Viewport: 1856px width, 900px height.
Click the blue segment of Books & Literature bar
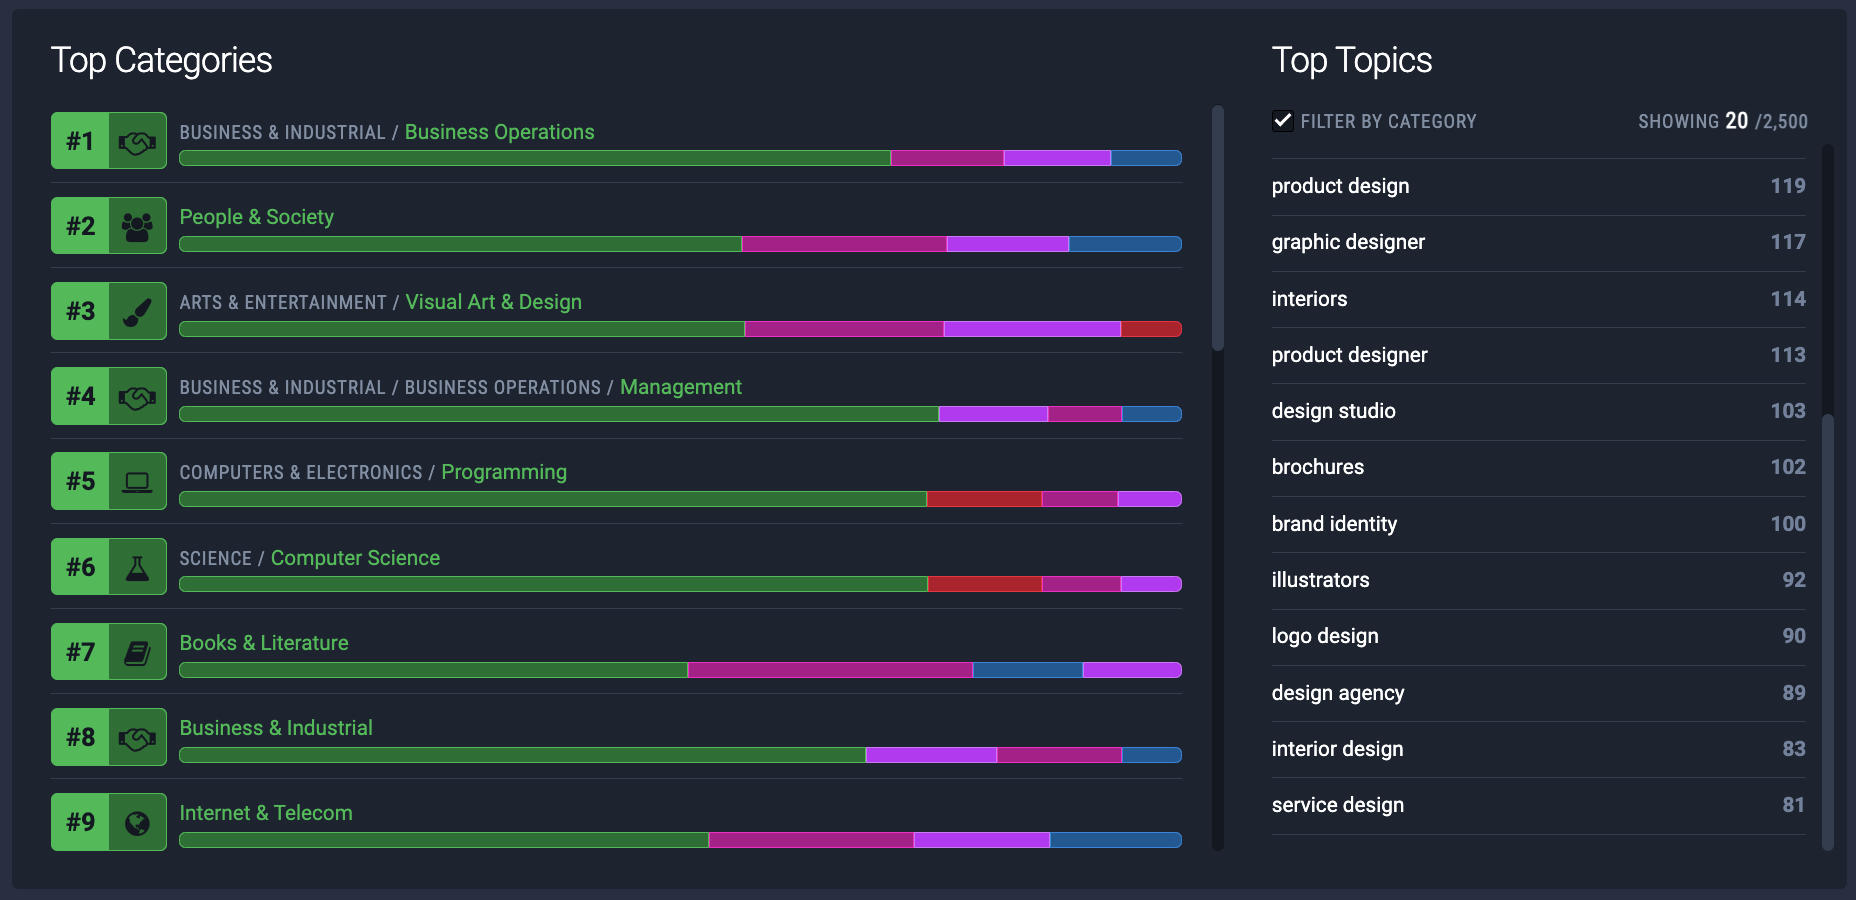point(1028,670)
